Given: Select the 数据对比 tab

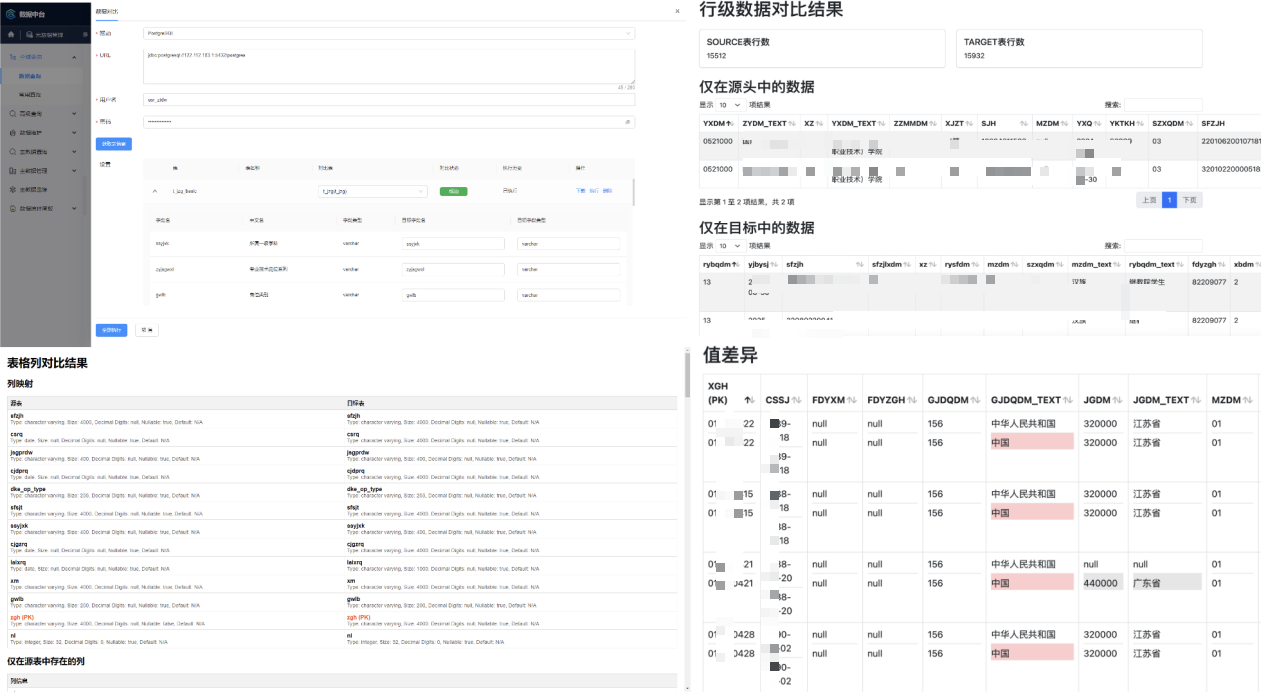Looking at the screenshot, I should 106,11.
